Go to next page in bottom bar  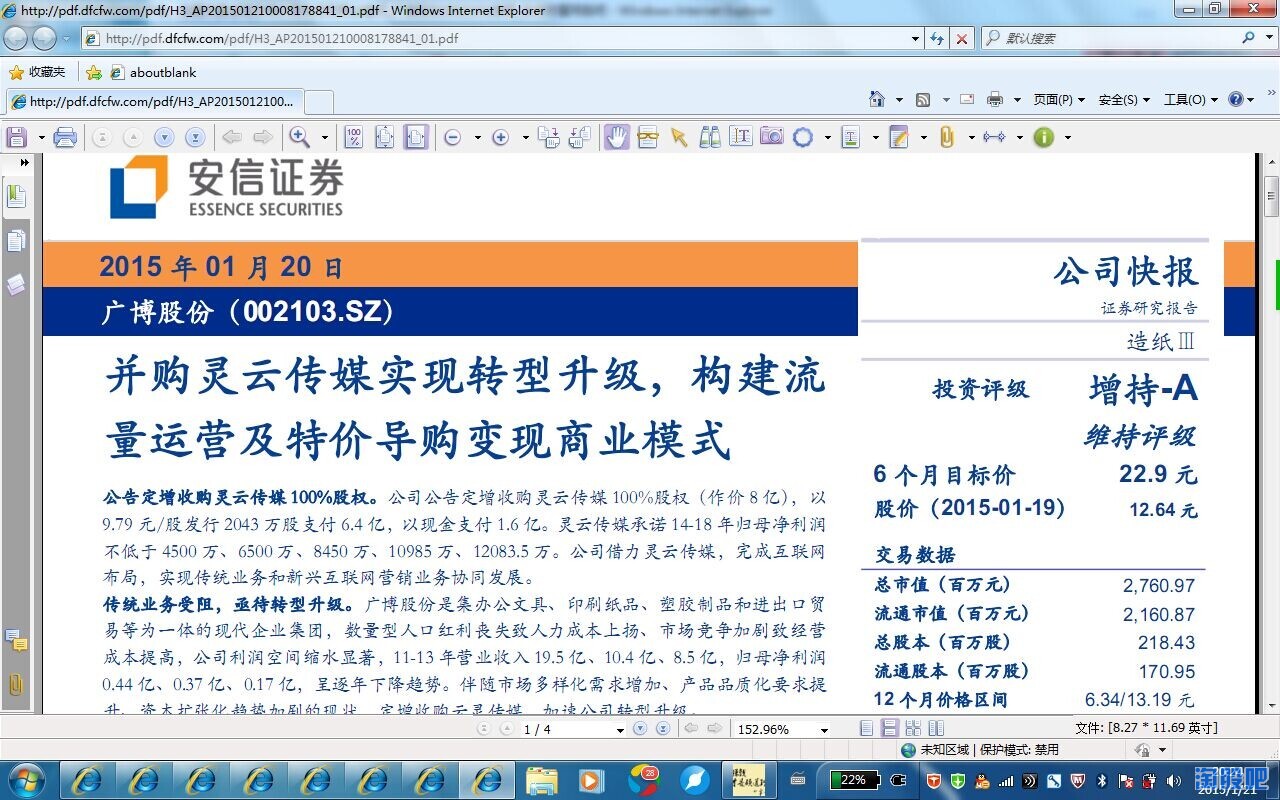click(640, 729)
